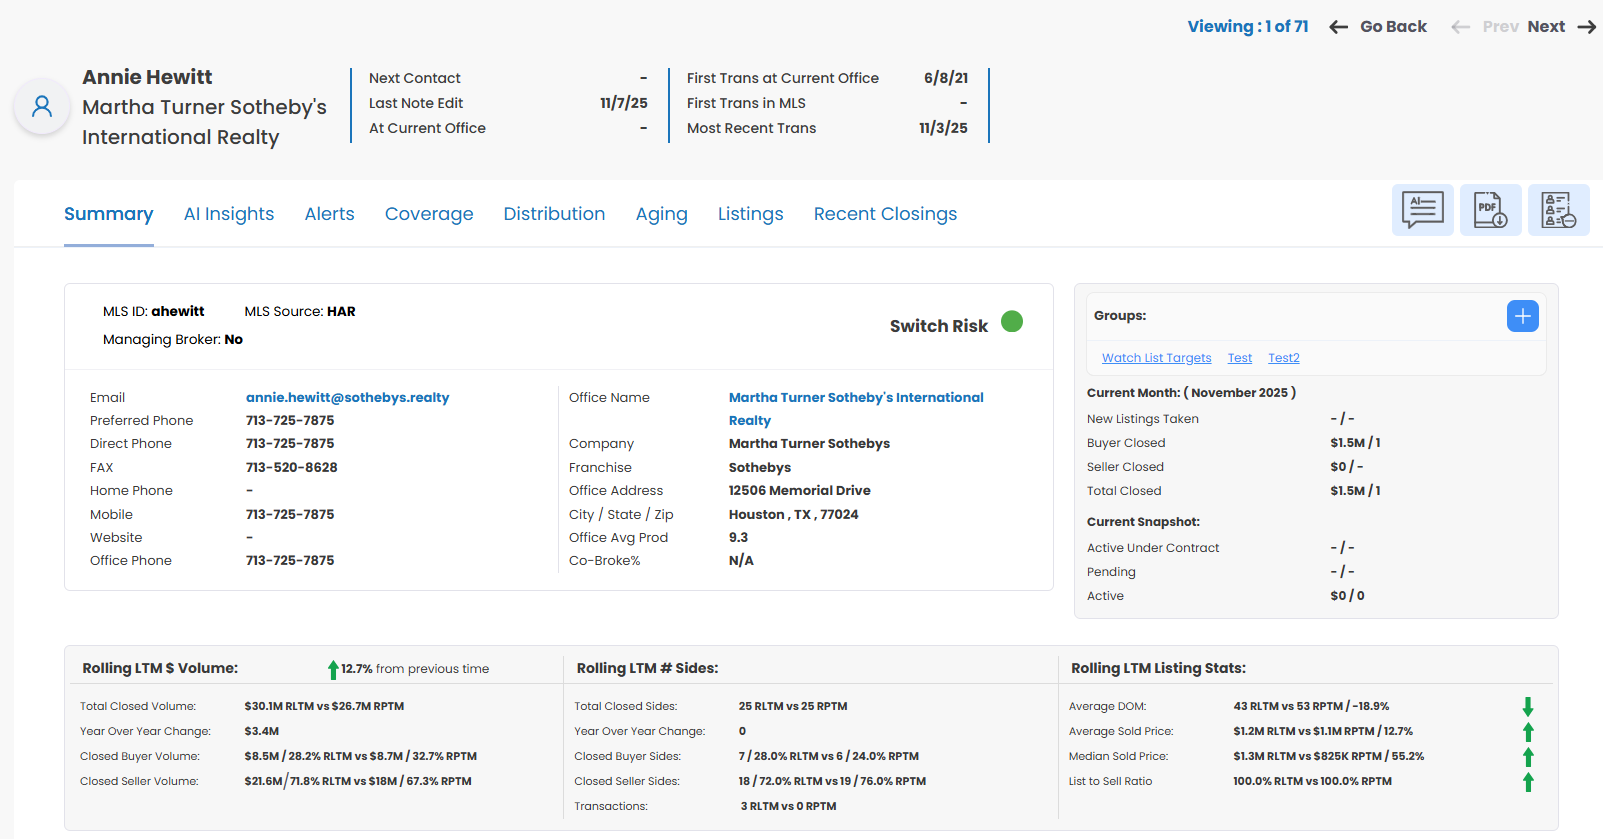Image resolution: width=1603 pixels, height=839 pixels.
Task: Select the Aging tab
Action: pyautogui.click(x=662, y=214)
